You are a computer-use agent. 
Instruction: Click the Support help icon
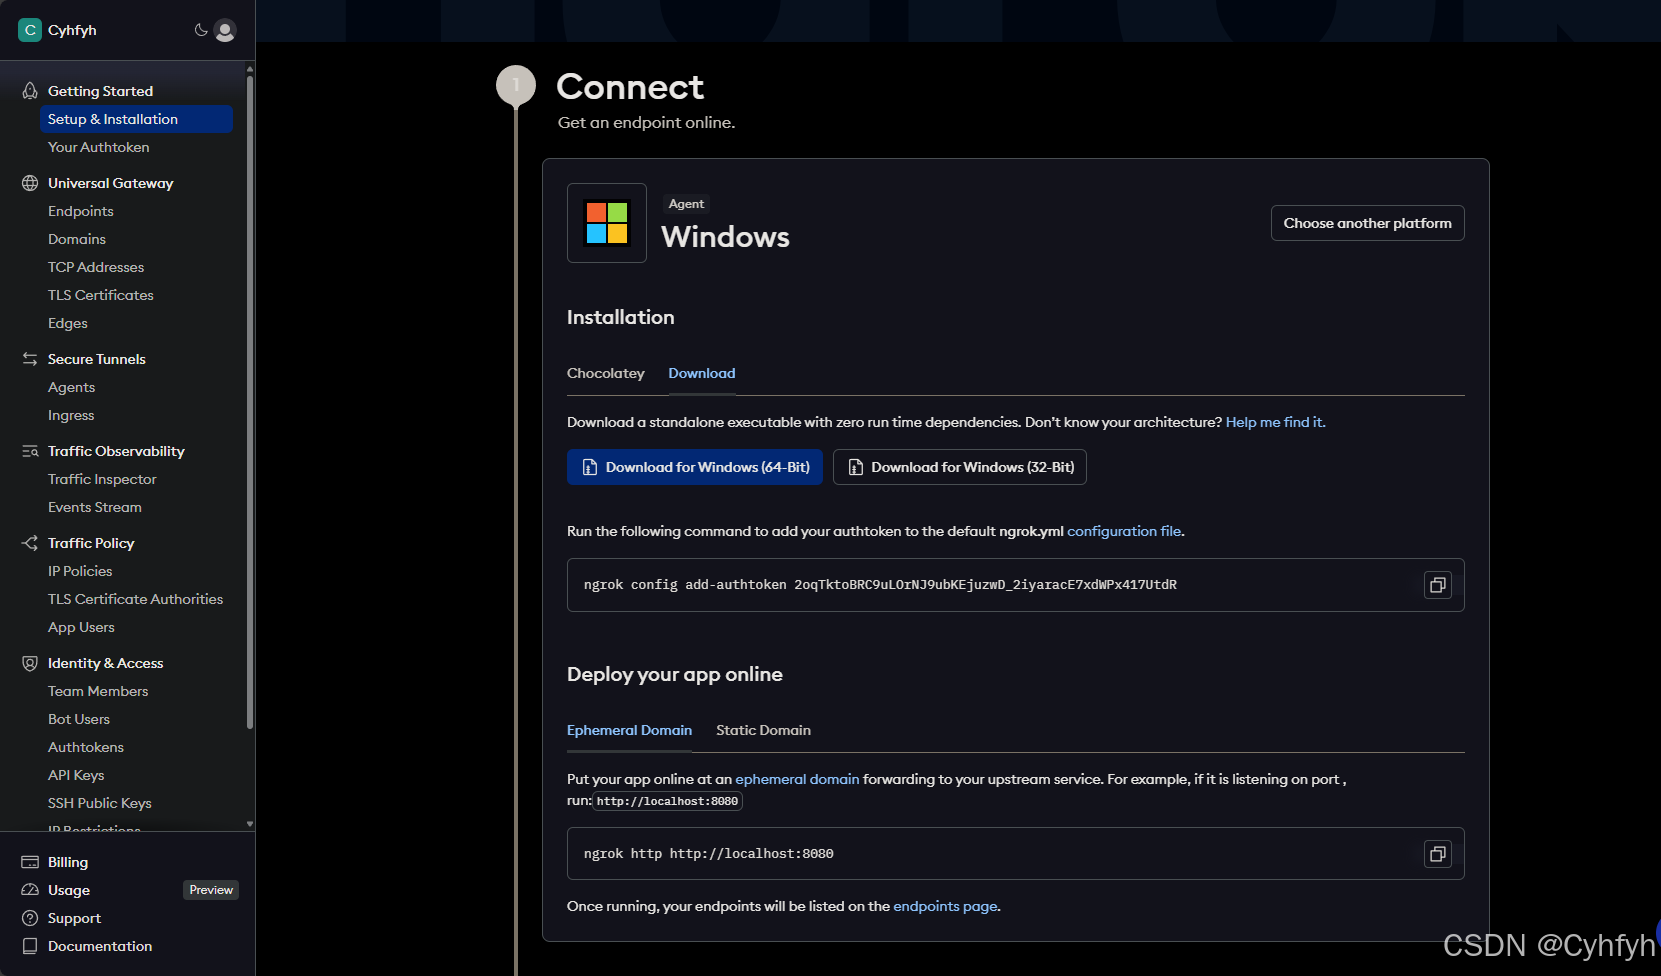[x=30, y=918]
